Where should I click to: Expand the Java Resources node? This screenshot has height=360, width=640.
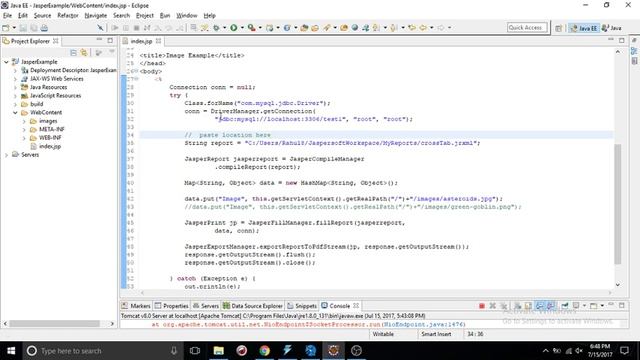15,87
